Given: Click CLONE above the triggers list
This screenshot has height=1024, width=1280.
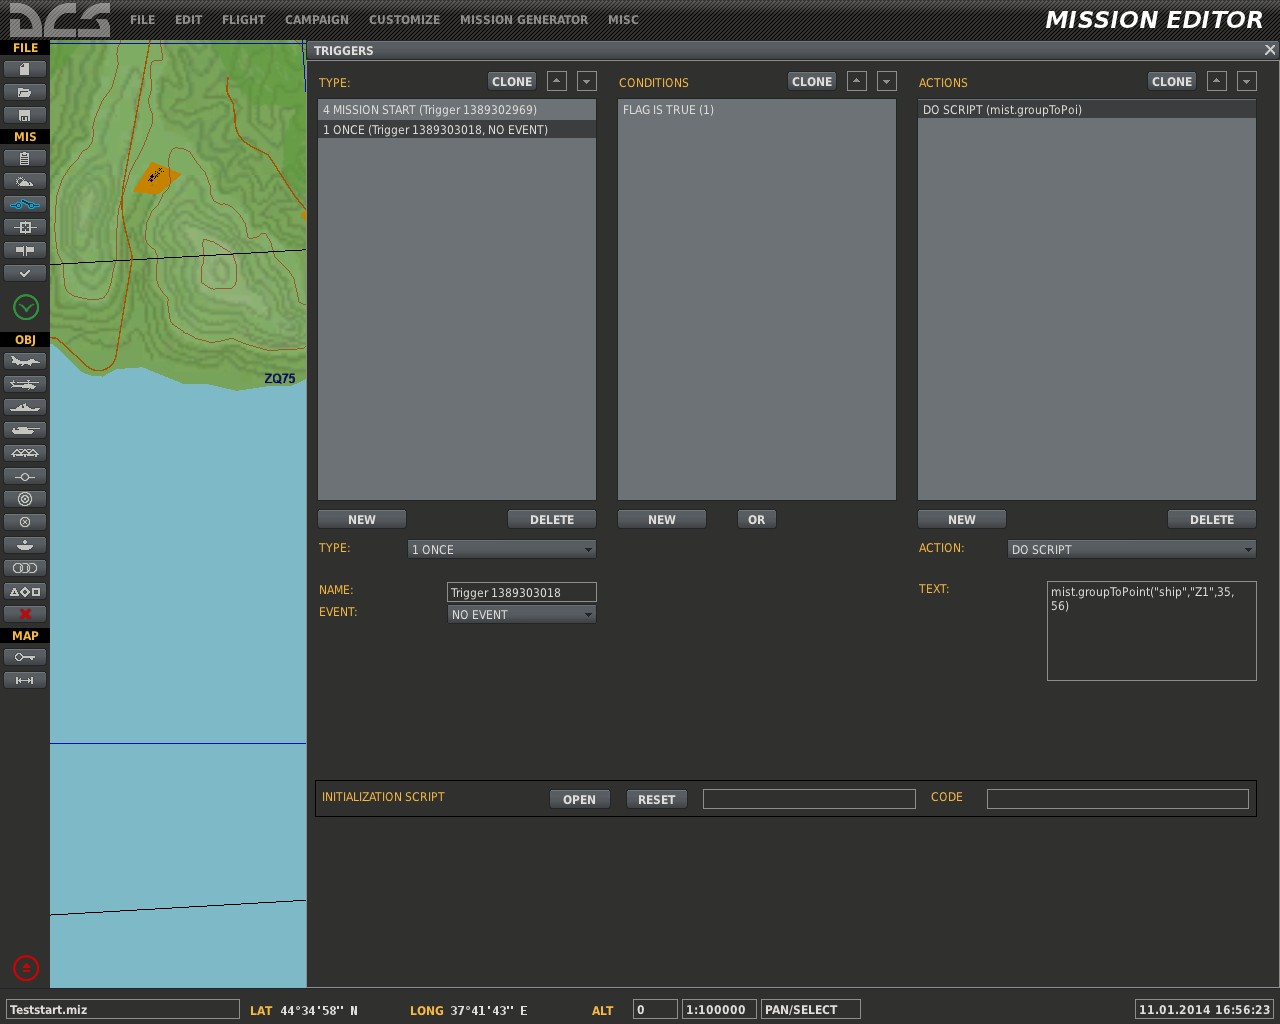Looking at the screenshot, I should click(x=512, y=81).
